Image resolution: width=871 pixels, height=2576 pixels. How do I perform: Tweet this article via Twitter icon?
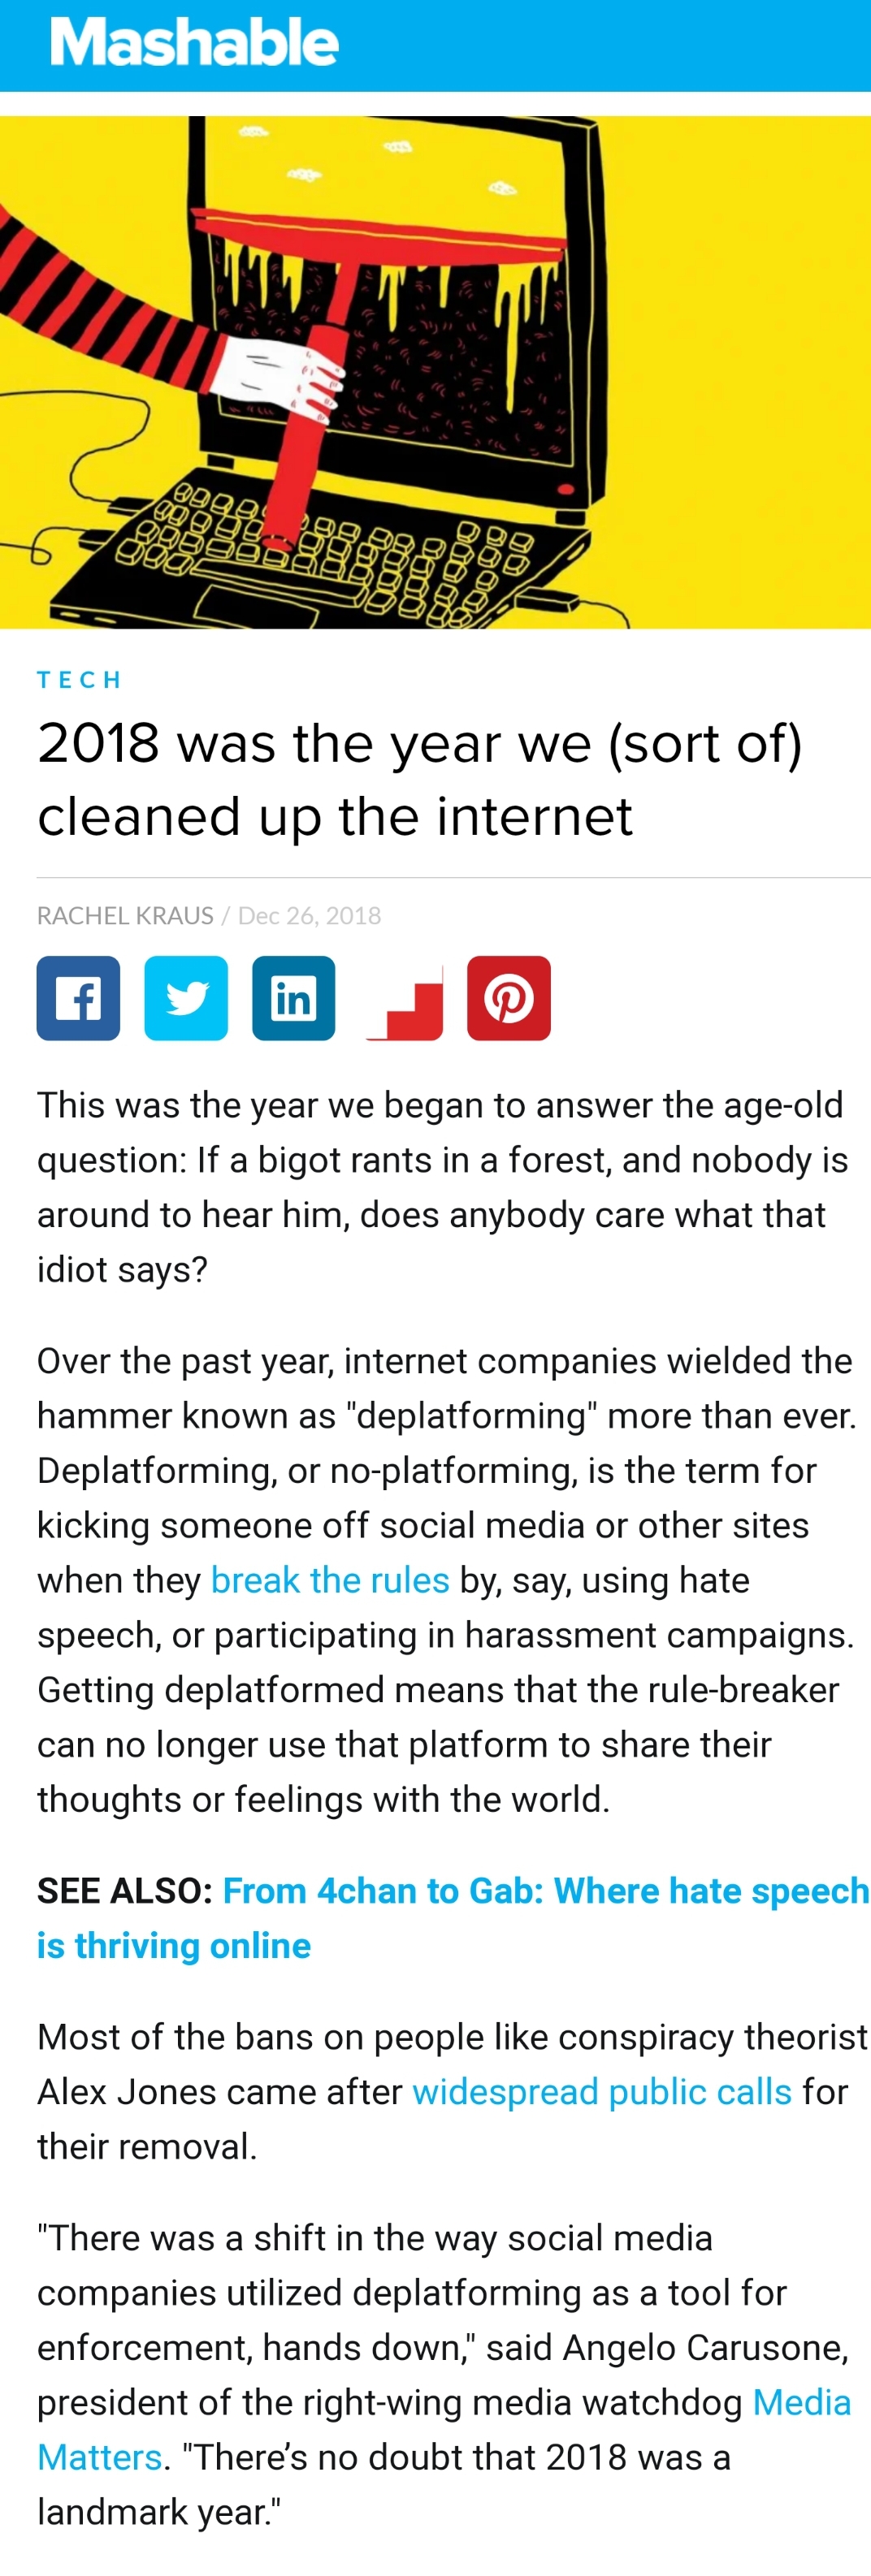tap(186, 998)
